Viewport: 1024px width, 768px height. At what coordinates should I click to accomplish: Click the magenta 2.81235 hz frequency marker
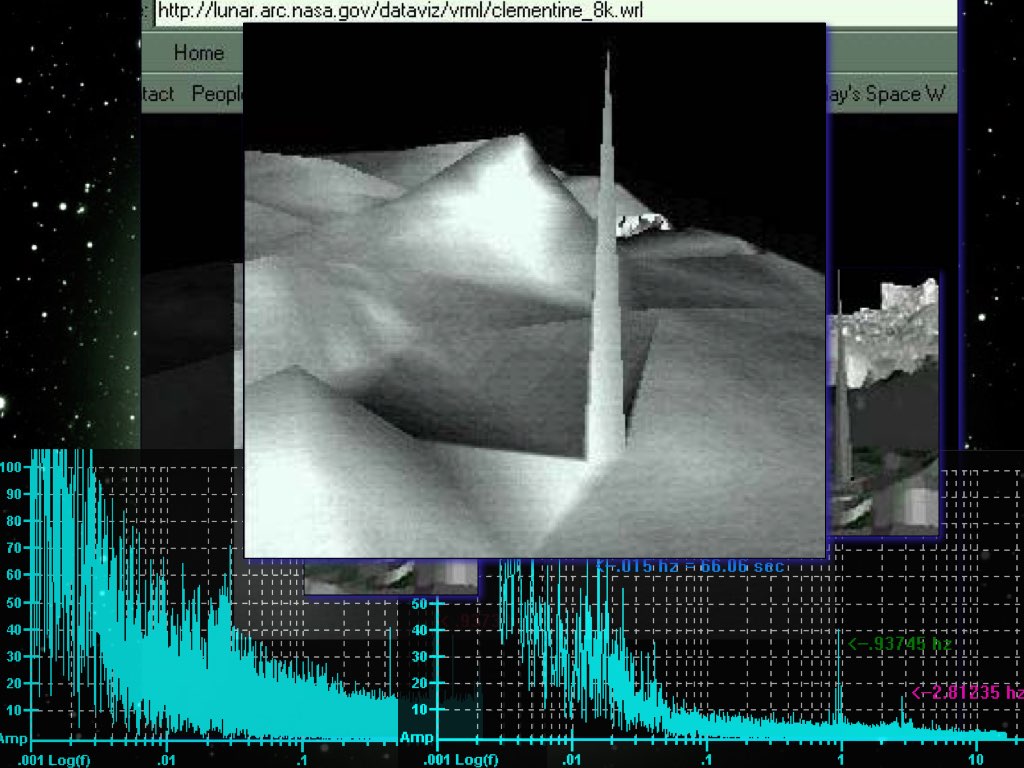pyautogui.click(x=967, y=692)
